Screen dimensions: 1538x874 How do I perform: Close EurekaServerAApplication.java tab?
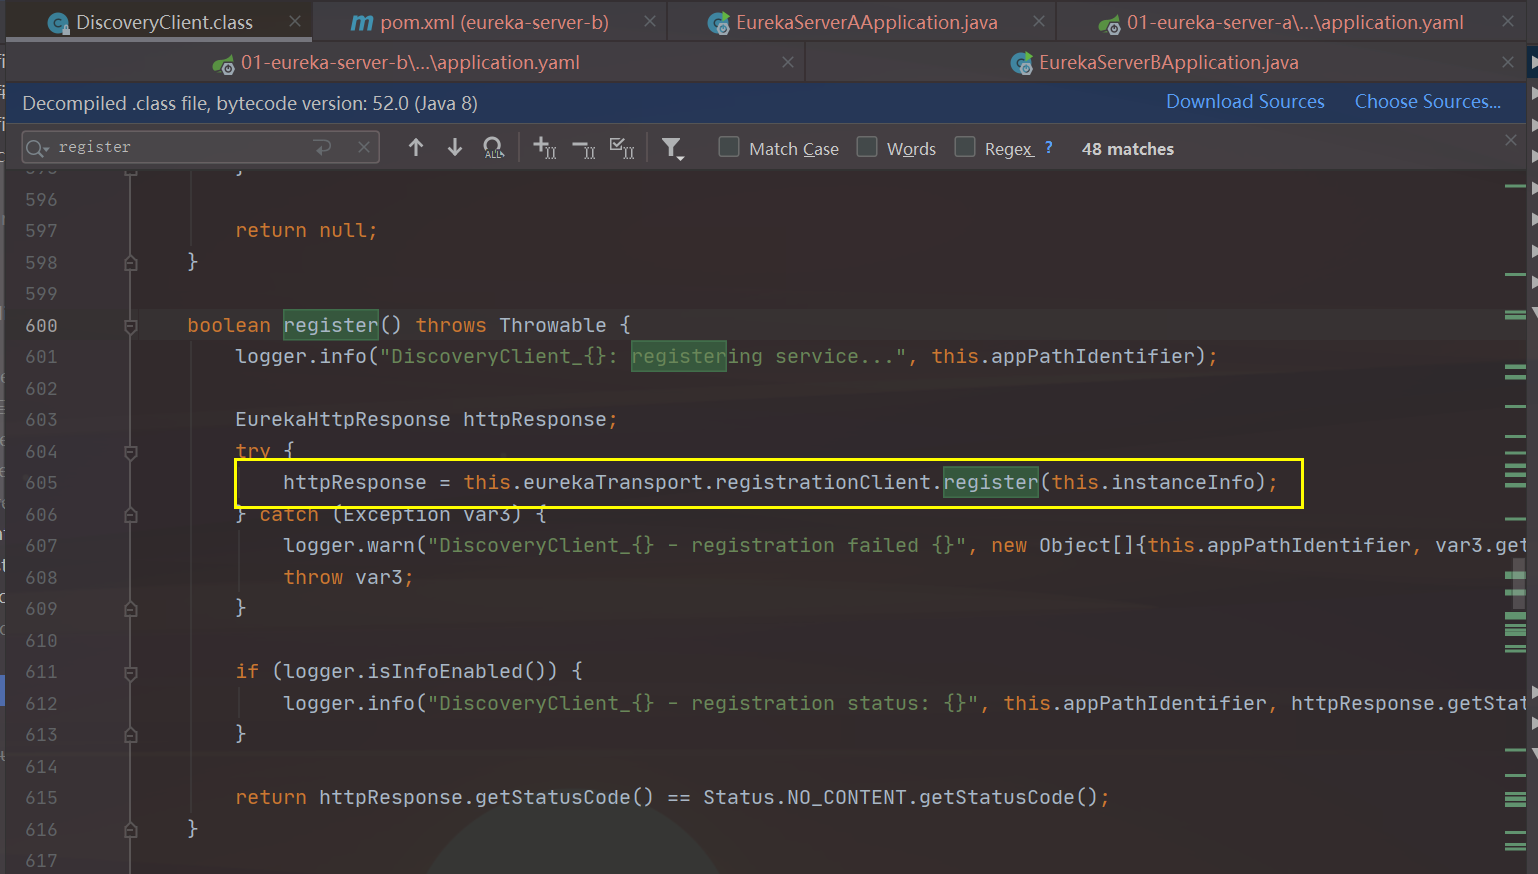[1039, 21]
